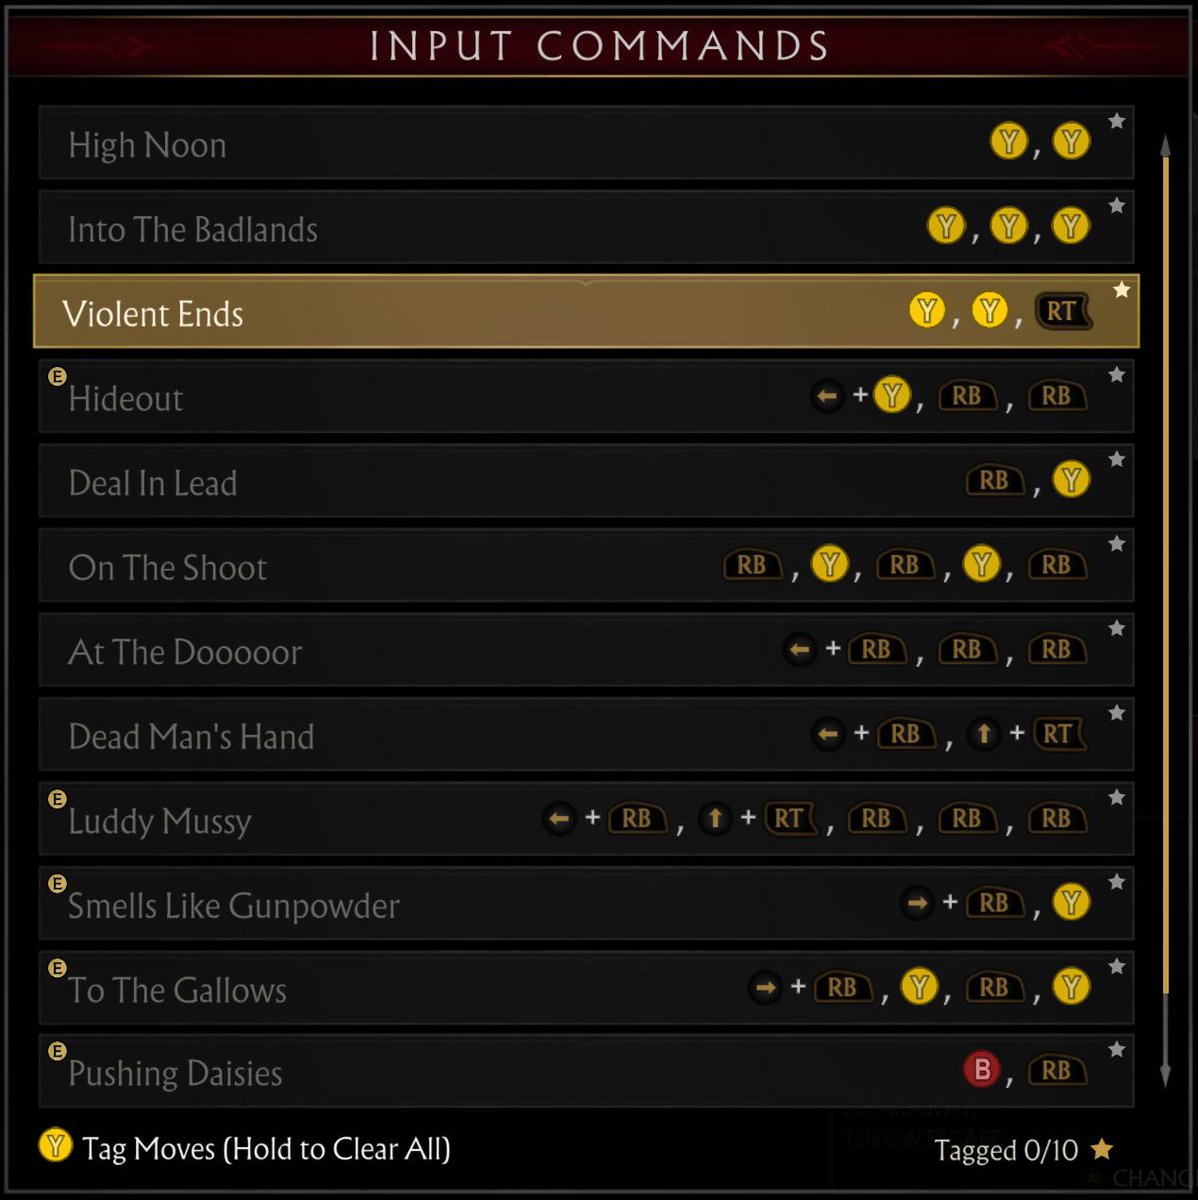Viewport: 1198px width, 1200px height.
Task: Click the red B button icon on Pushing Daisies
Action: [982, 1071]
